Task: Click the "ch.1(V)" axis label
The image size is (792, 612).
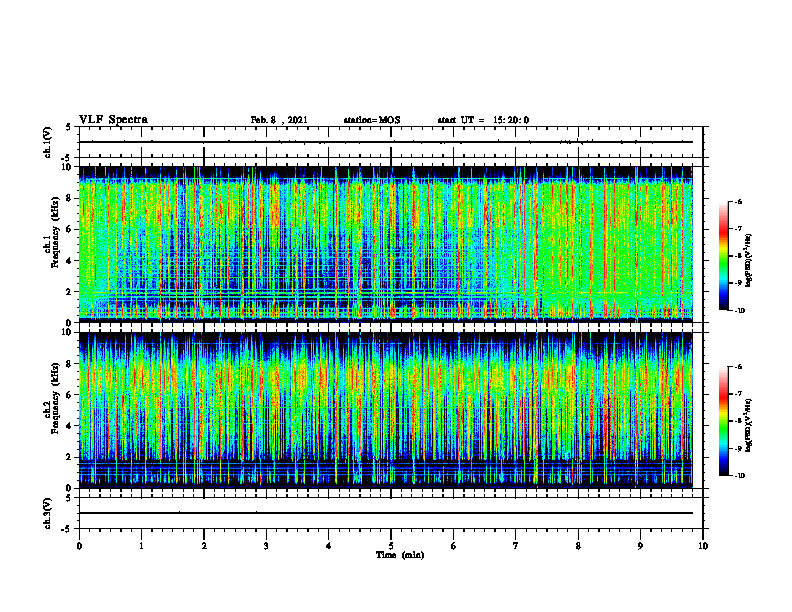Action: click(x=48, y=142)
